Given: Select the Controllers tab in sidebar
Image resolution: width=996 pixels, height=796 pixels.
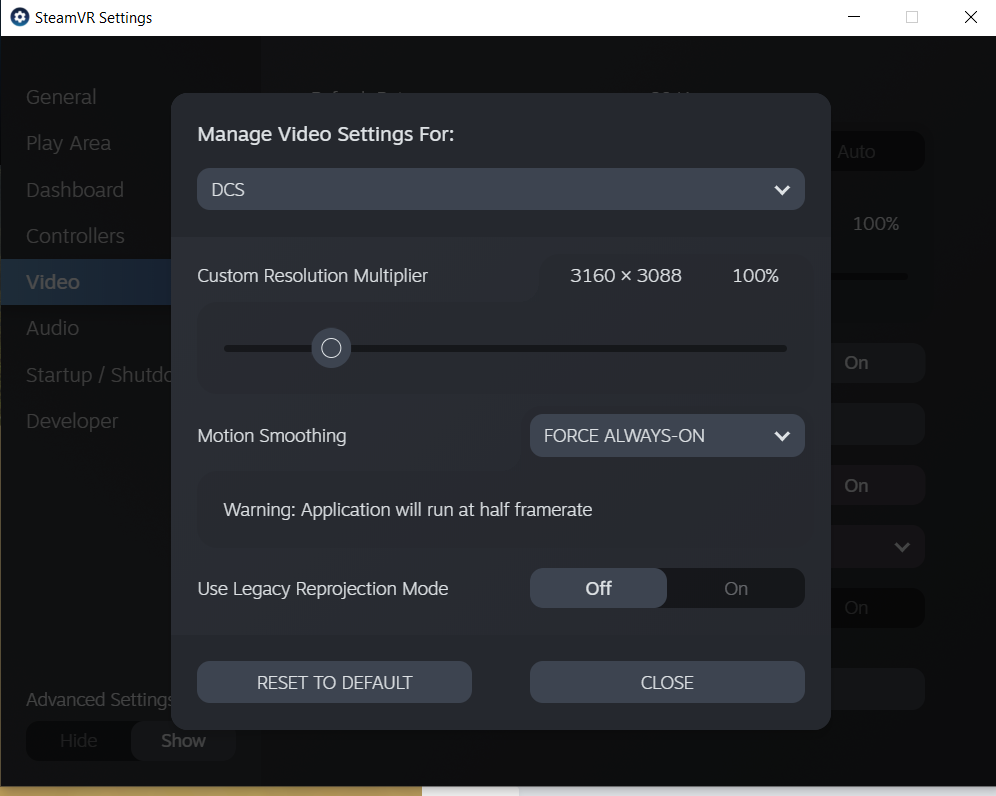Looking at the screenshot, I should (75, 236).
